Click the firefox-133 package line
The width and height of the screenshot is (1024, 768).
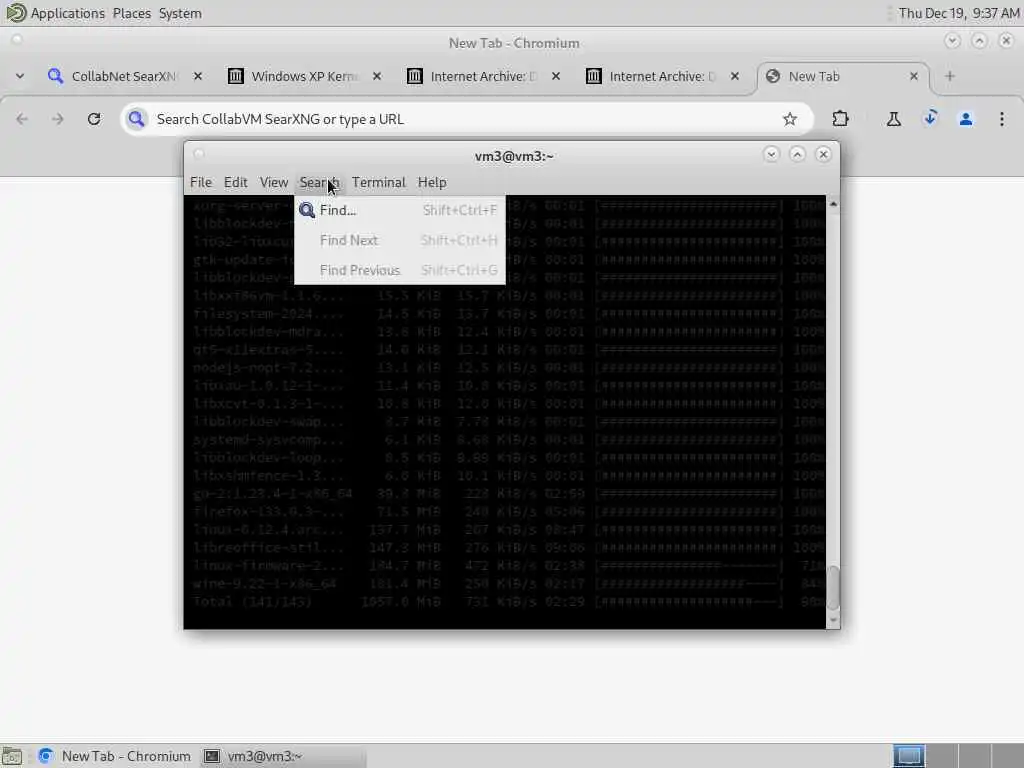(x=509, y=511)
